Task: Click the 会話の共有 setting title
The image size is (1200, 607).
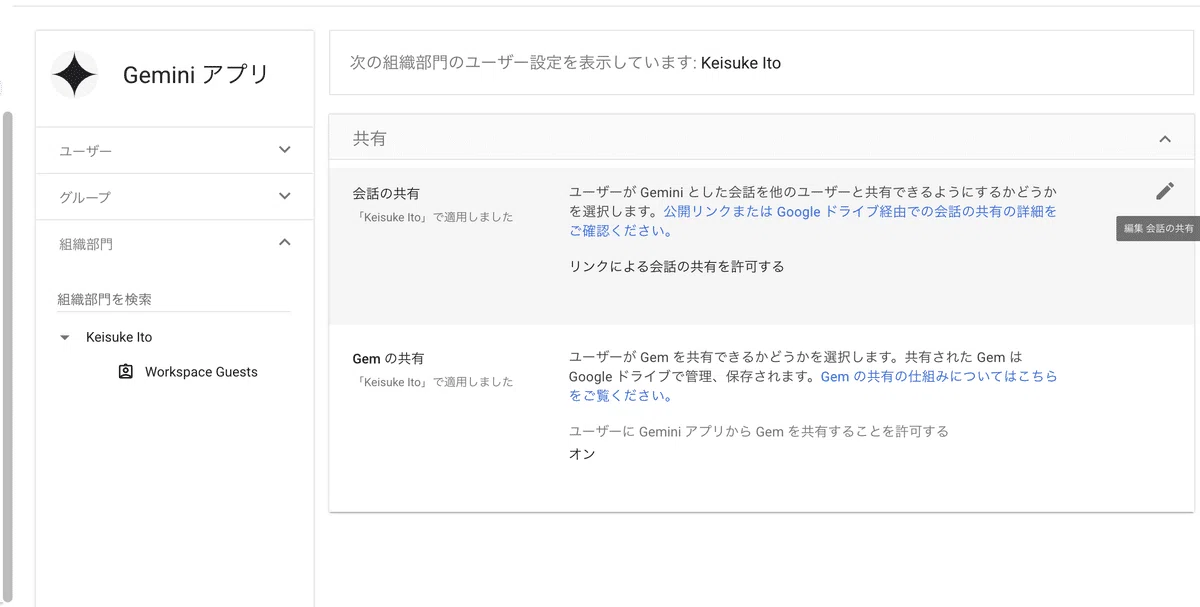Action: 386,193
